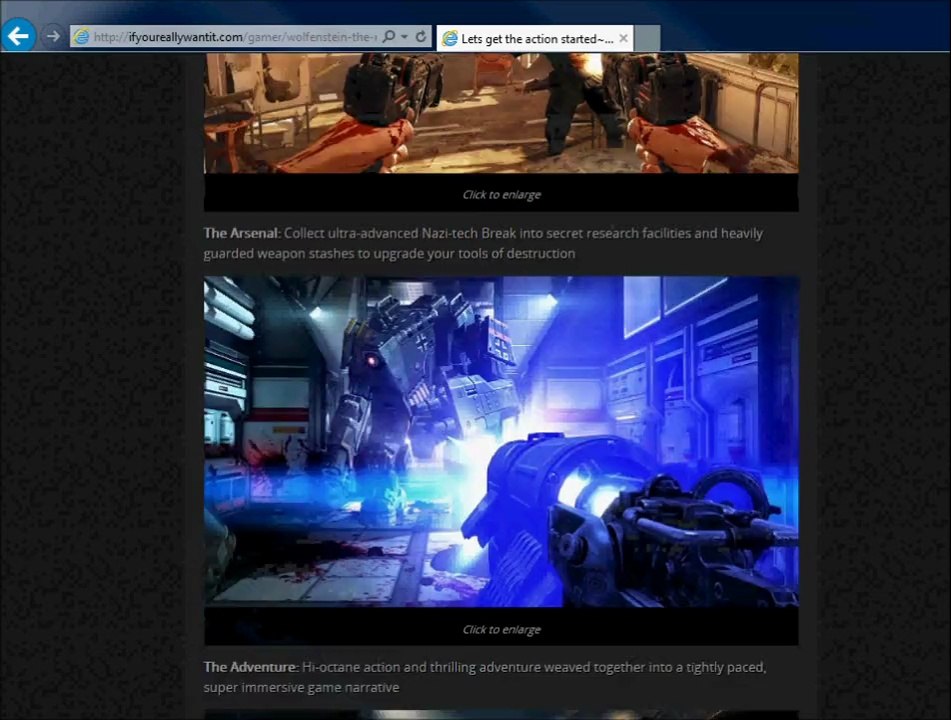Click the browser Back arrow button
This screenshot has height=720, width=951.
coord(19,36)
